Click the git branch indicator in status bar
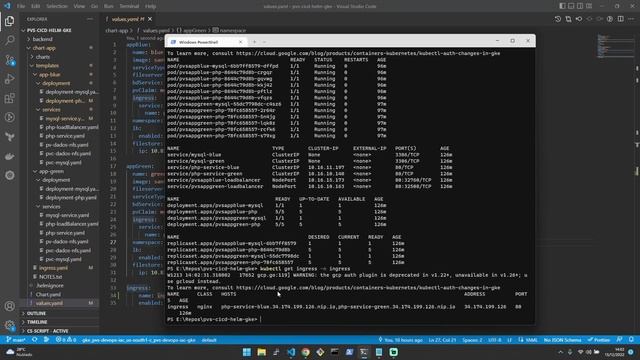This screenshot has width=640, height=360. 16,340
